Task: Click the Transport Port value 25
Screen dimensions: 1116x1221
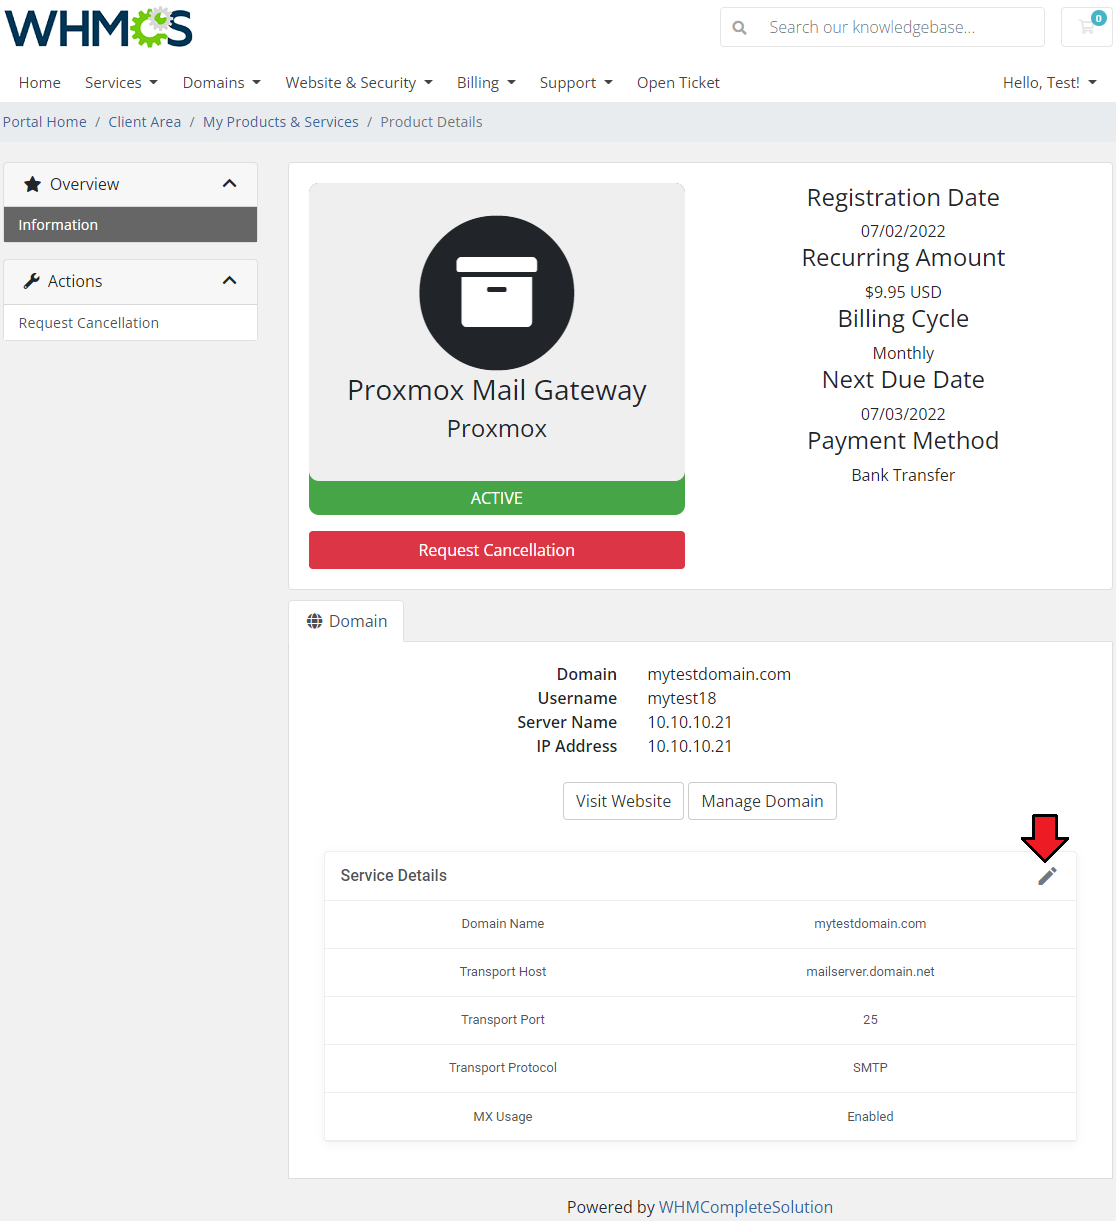Action: [x=870, y=1020]
